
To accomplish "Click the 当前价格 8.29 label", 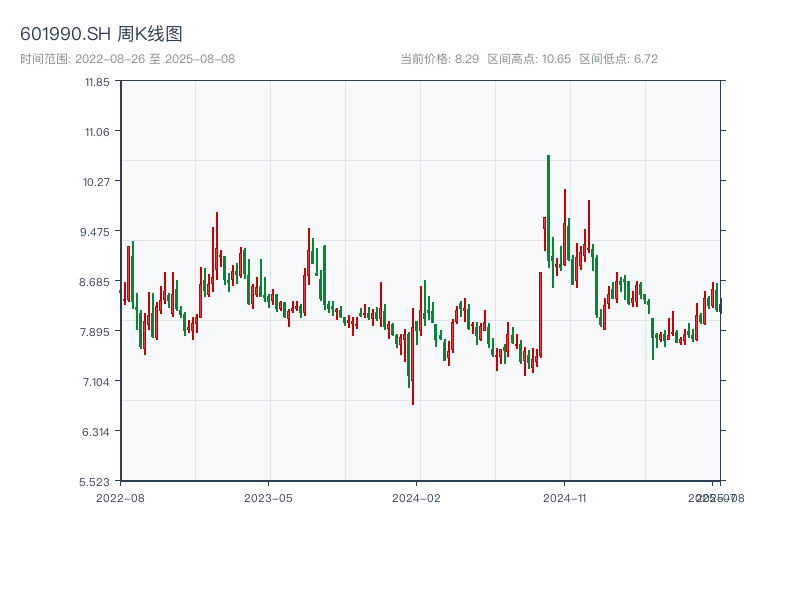I will [440, 59].
